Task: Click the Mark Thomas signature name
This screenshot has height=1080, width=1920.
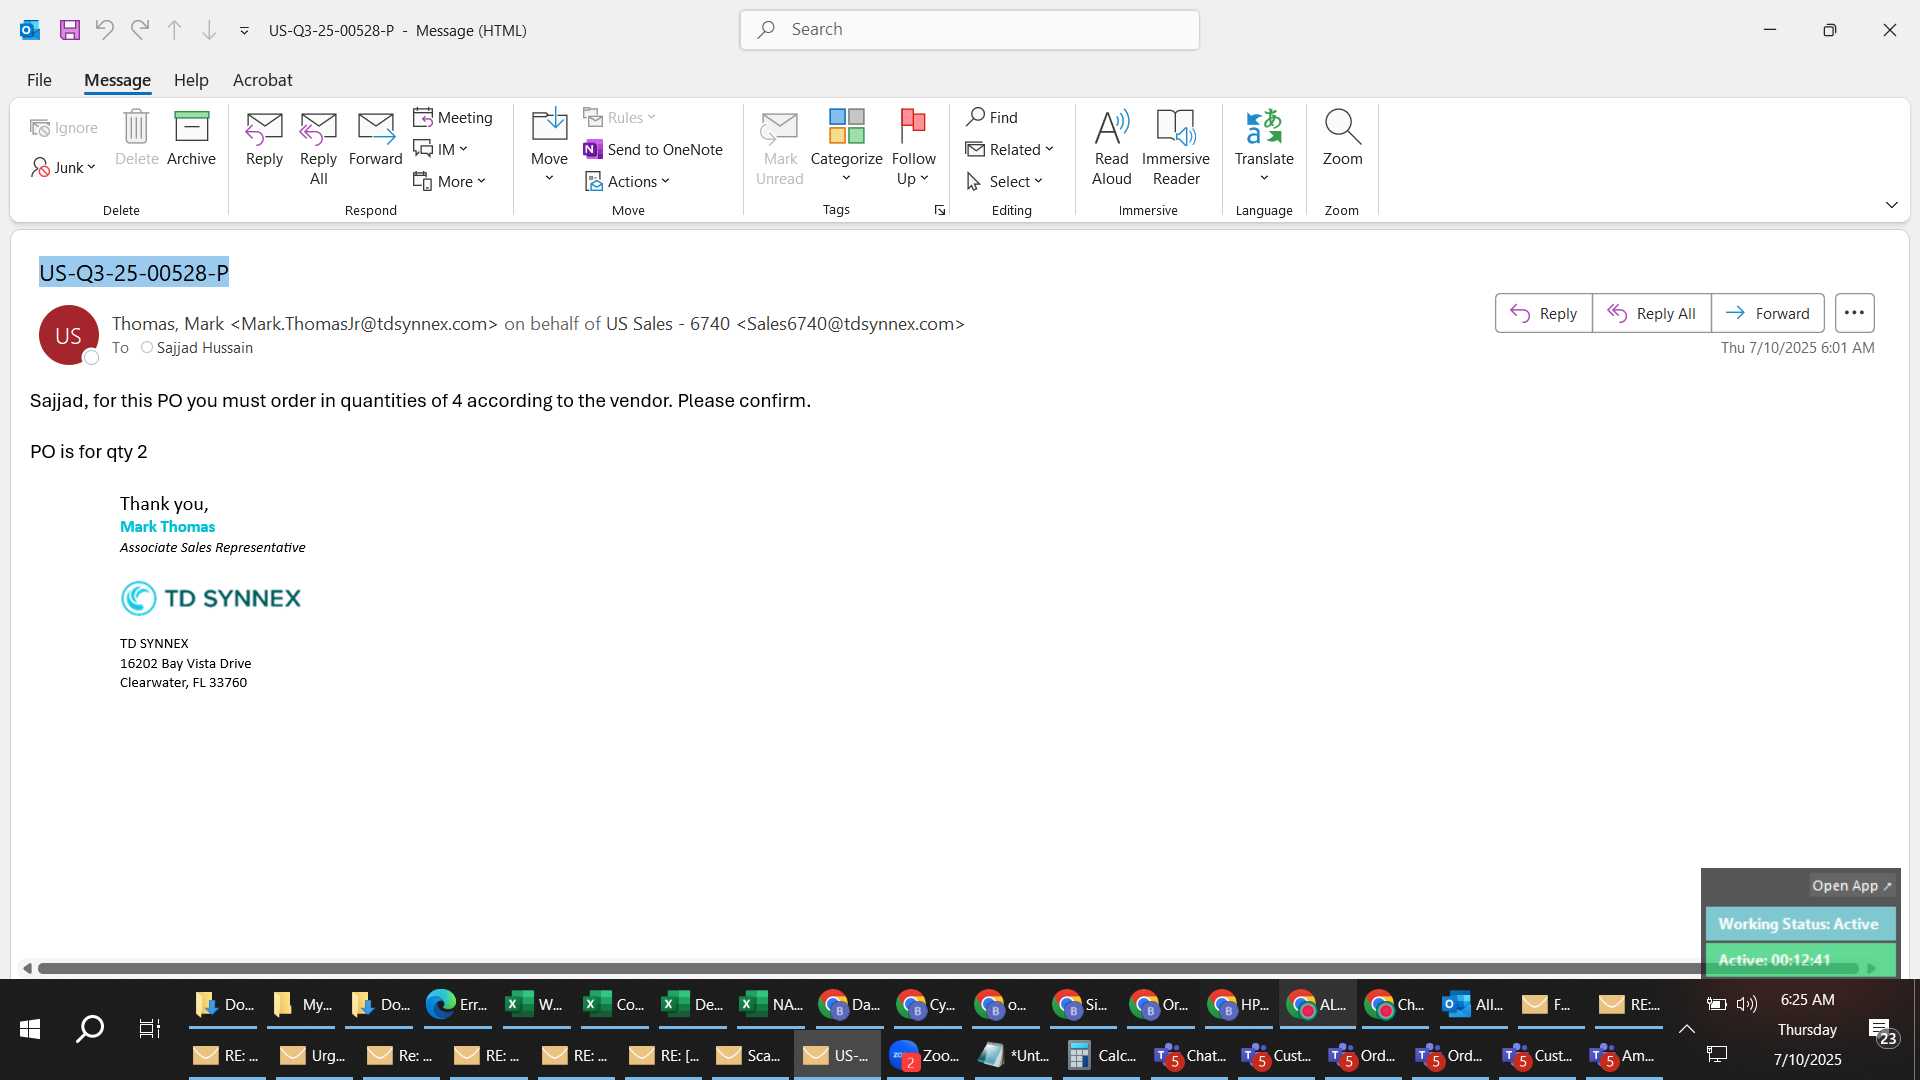Action: coord(167,527)
